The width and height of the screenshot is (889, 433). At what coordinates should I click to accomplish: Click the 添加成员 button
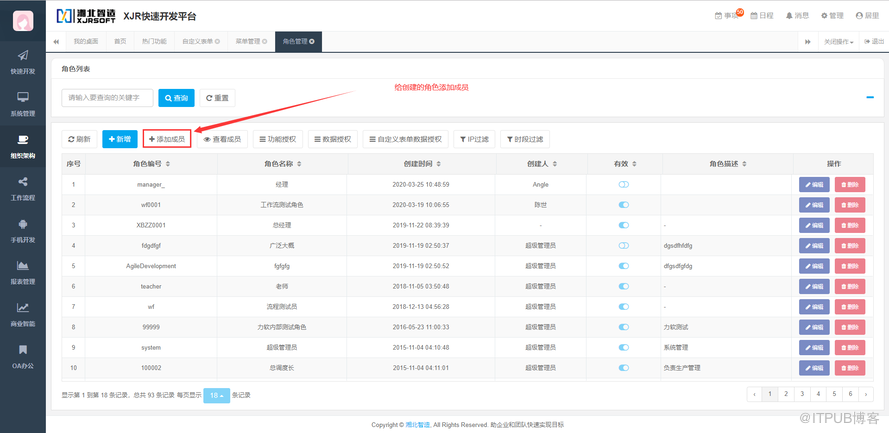pyautogui.click(x=167, y=139)
